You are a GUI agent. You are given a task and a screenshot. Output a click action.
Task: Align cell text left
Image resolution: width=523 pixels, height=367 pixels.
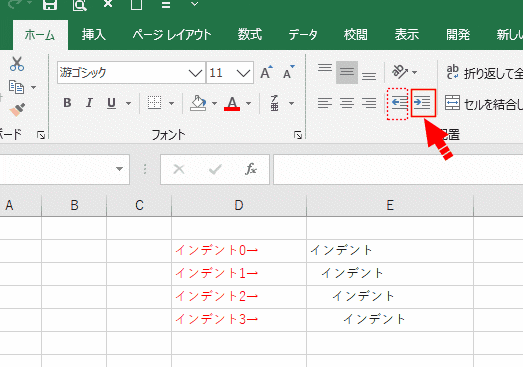325,103
